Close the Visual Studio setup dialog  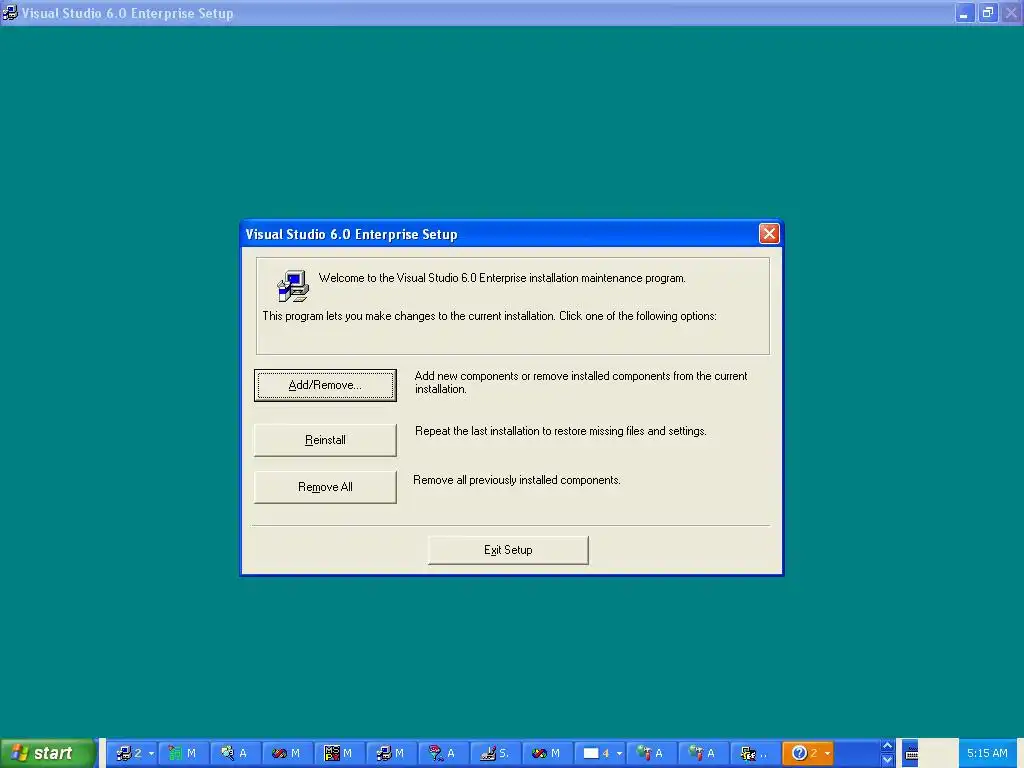[769, 234]
